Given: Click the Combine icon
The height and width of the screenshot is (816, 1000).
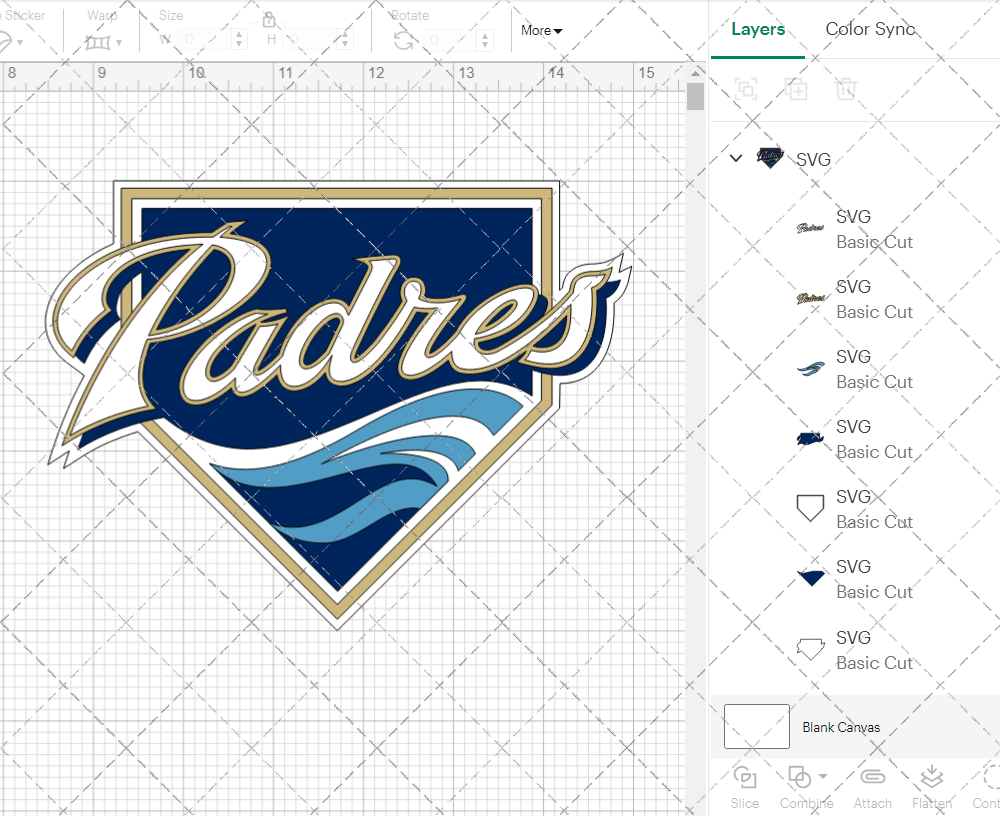Looking at the screenshot, I should coord(799,777).
